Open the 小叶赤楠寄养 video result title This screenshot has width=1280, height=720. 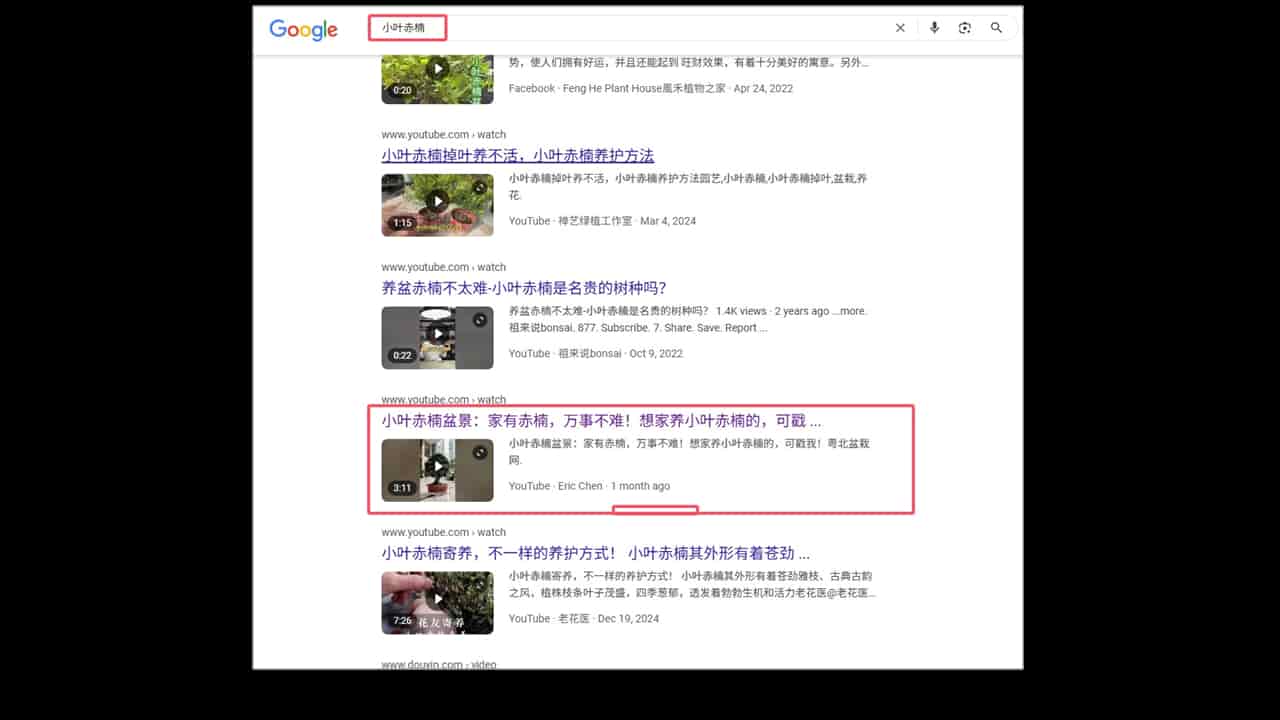[595, 553]
